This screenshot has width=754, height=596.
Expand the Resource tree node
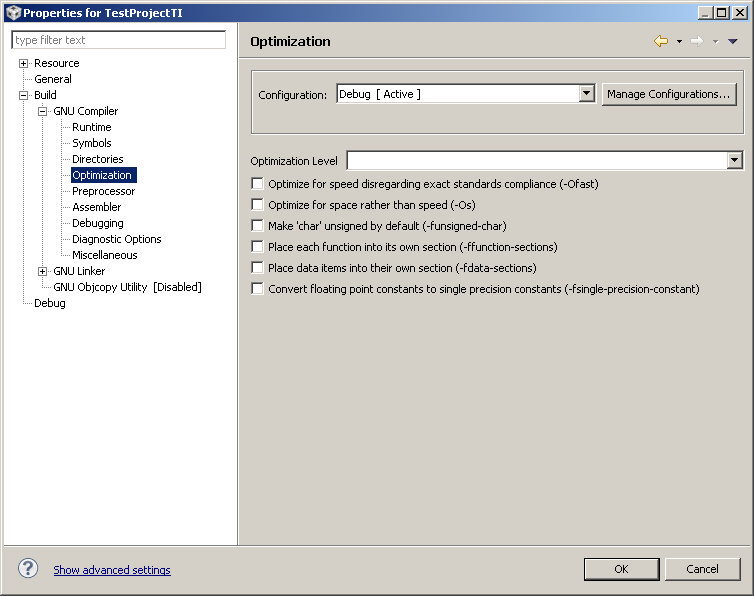(23, 63)
